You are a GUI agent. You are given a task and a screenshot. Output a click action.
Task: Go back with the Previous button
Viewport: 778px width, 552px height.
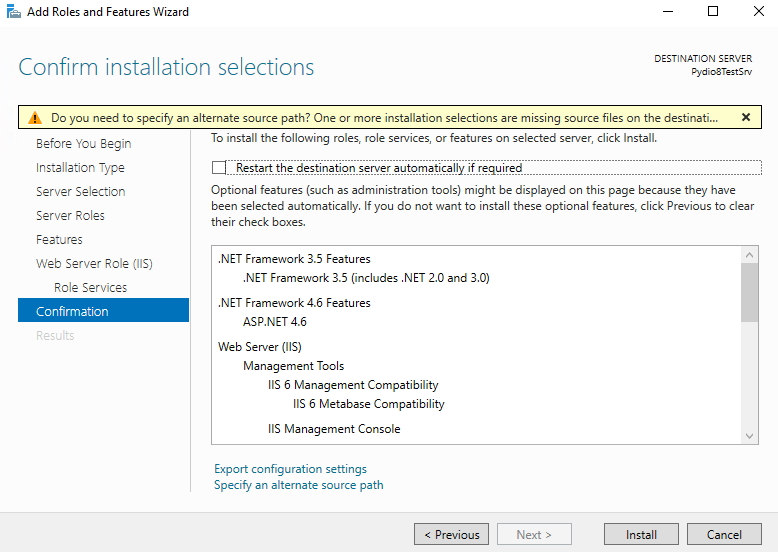[x=452, y=534]
